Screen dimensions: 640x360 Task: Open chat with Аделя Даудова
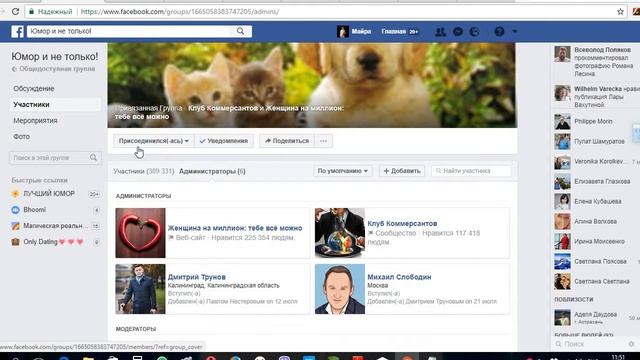pyautogui.click(x=596, y=317)
